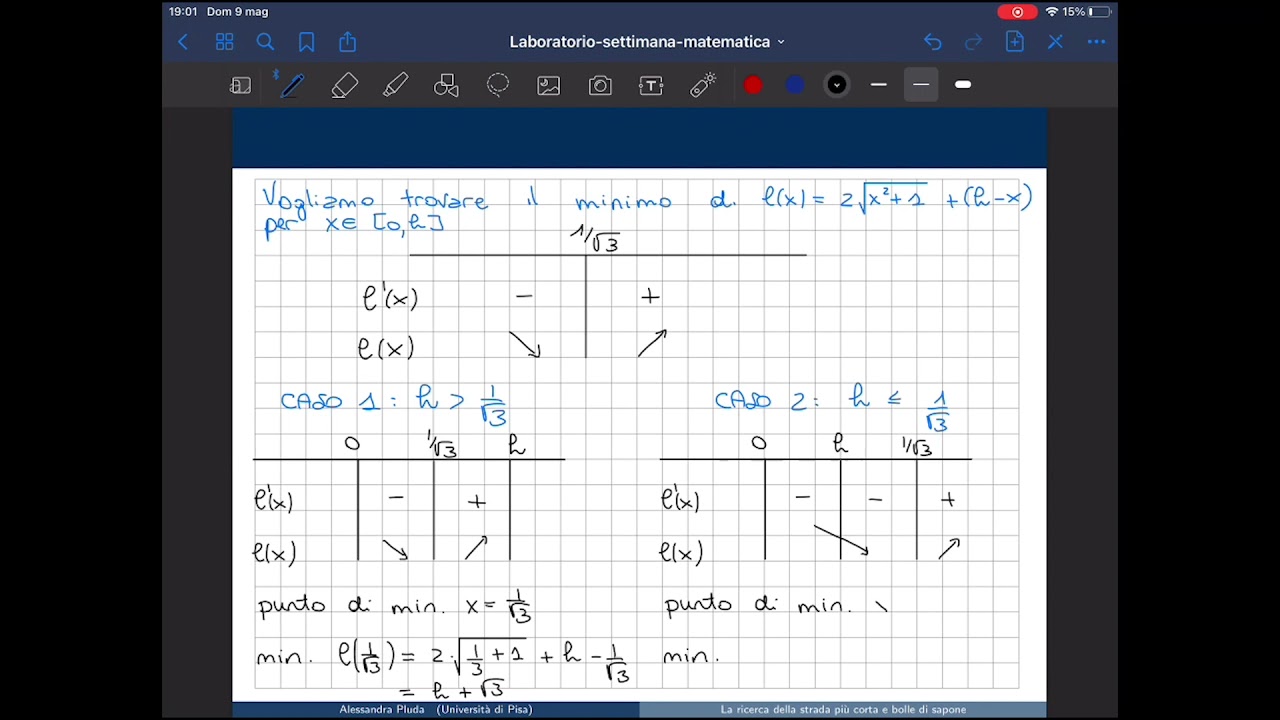Open the Camera tool
This screenshot has width=1280, height=720.
click(600, 86)
